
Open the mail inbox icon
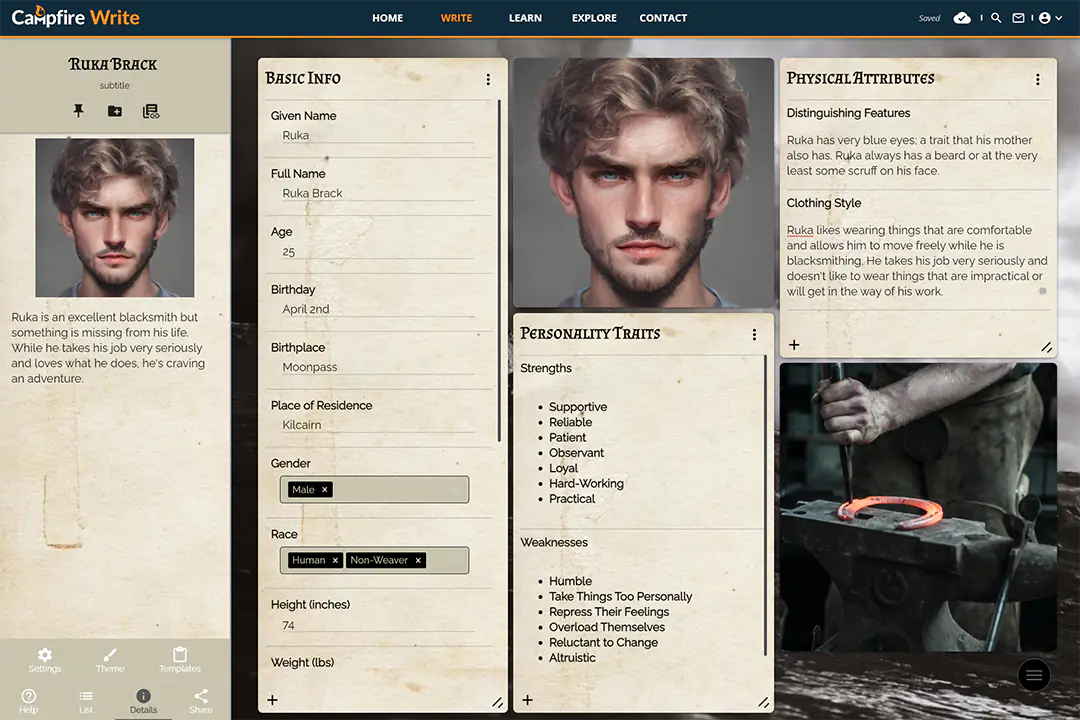pyautogui.click(x=1019, y=18)
